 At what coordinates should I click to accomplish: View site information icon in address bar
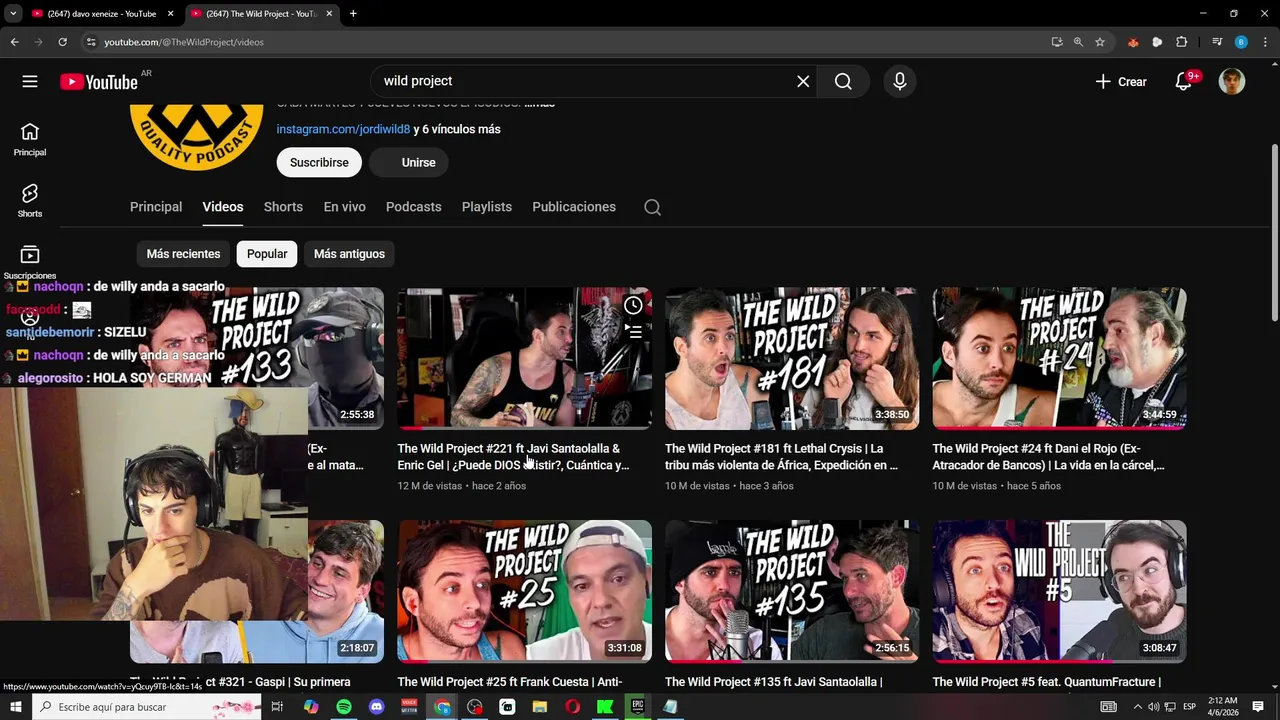91,42
